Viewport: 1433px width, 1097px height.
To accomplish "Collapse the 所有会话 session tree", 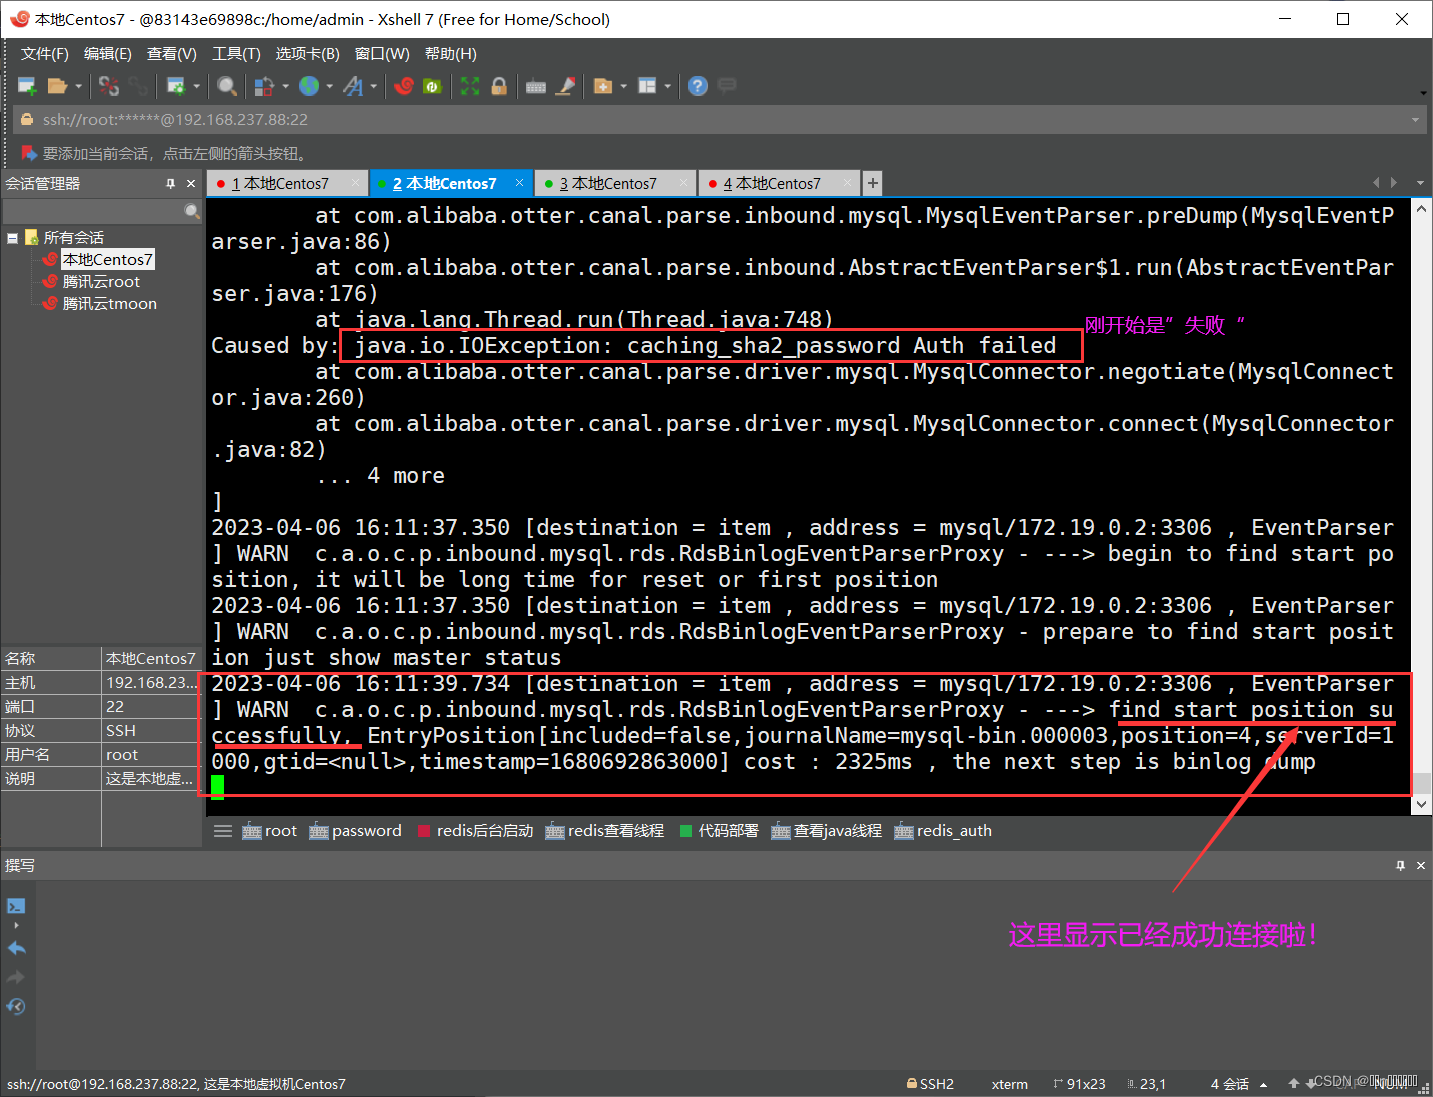I will (13, 237).
